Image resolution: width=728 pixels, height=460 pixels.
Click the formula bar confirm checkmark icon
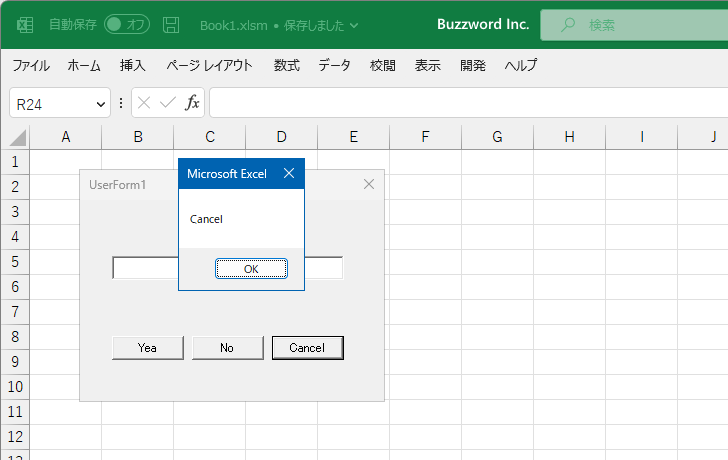click(x=168, y=103)
